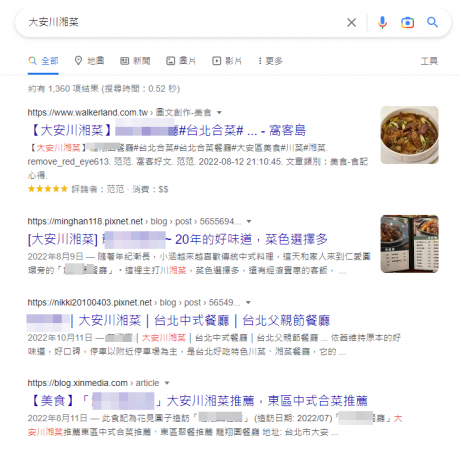Open the 更多 (More) three-dot menu
This screenshot has height=460, width=460.
tap(270, 61)
